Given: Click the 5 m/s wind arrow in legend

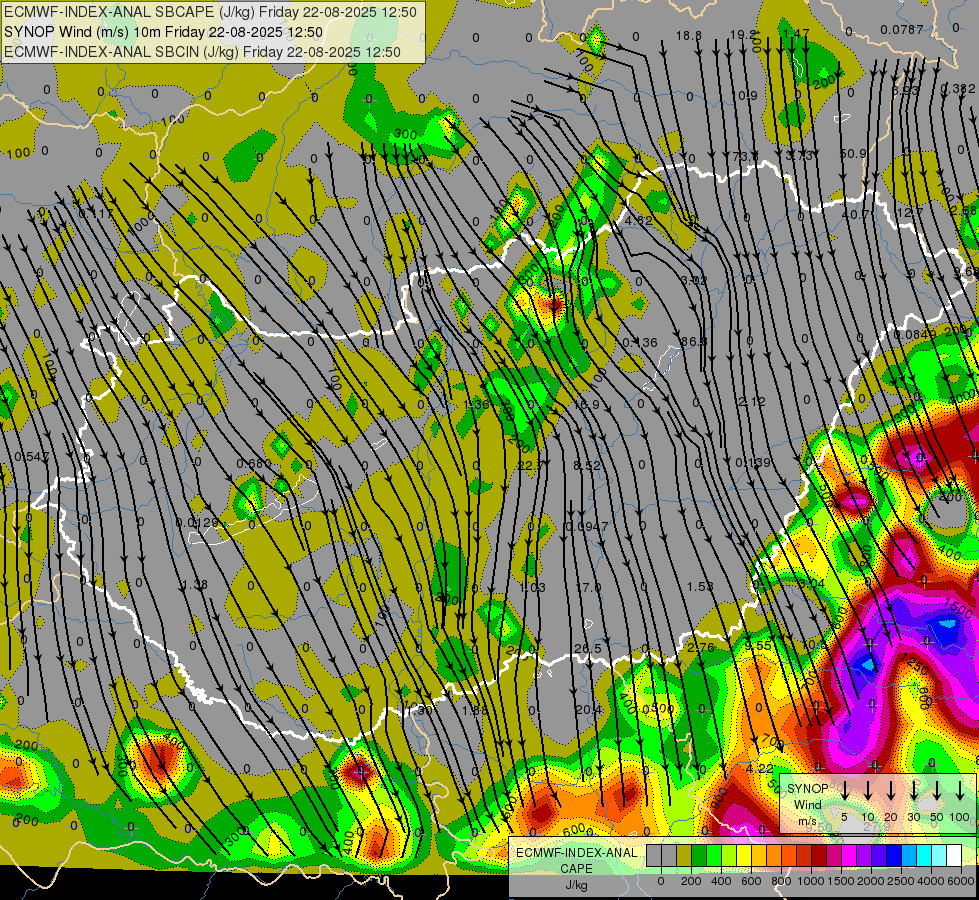Looking at the screenshot, I should click(x=844, y=791).
